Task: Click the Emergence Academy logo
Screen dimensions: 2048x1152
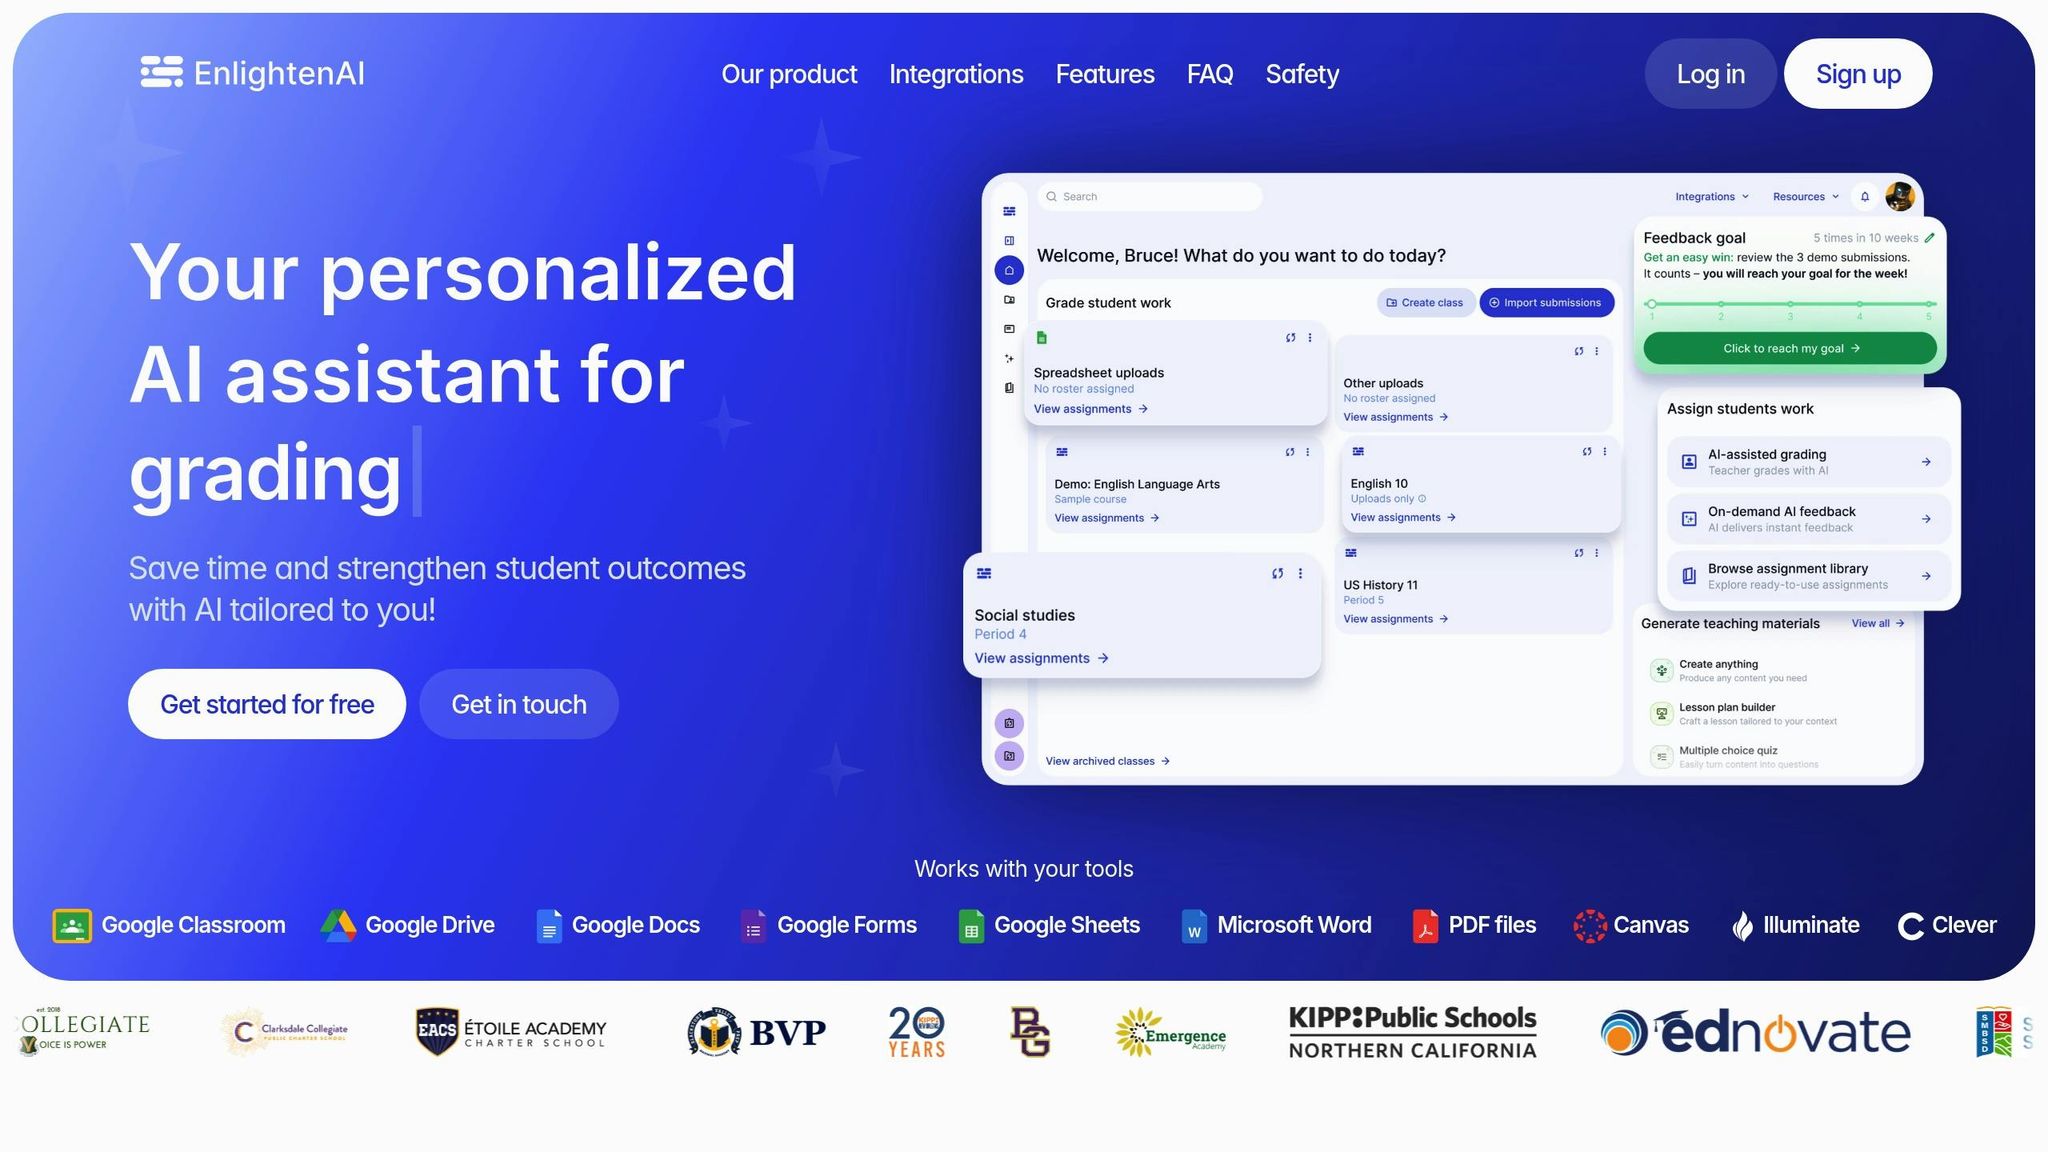Action: [x=1171, y=1032]
